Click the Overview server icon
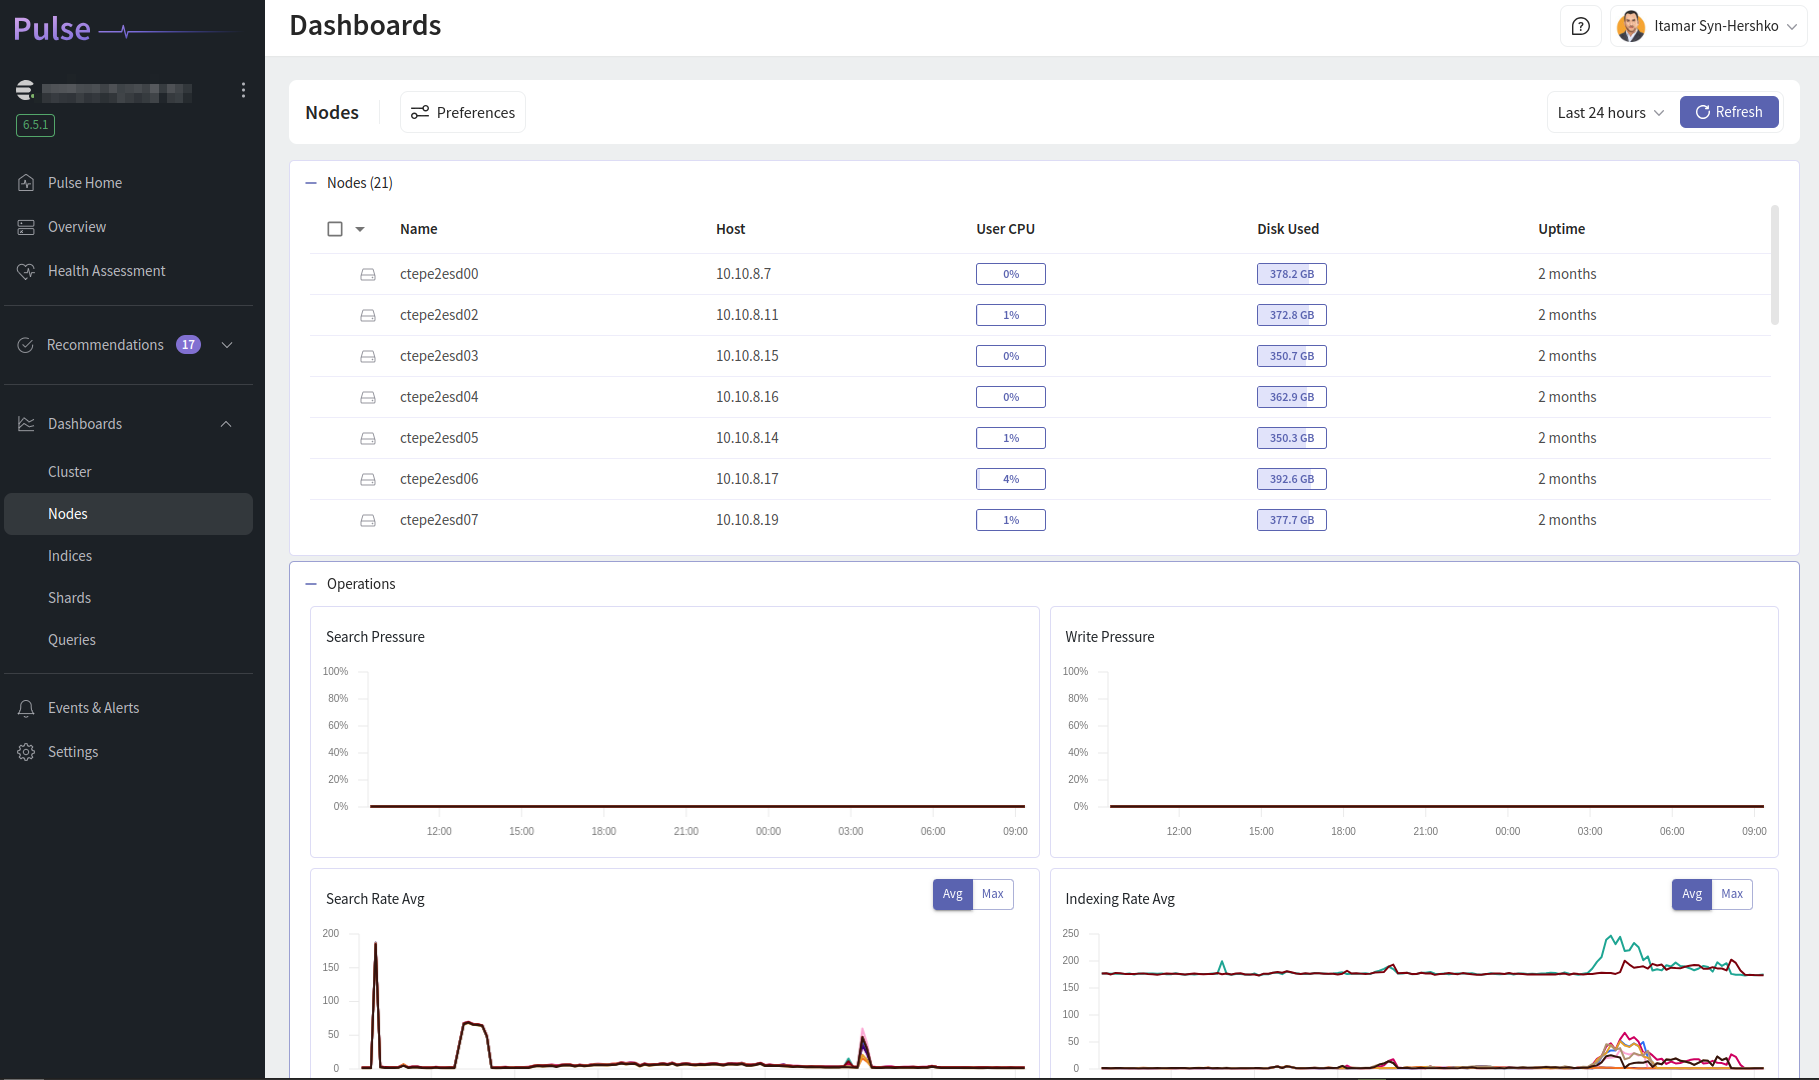Viewport: 1819px width, 1080px height. pos(26,227)
